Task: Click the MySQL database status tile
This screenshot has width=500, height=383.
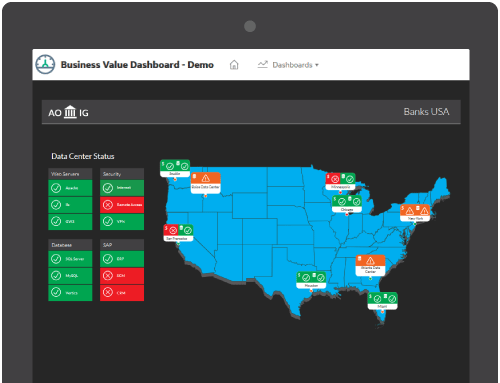Action: (70, 276)
